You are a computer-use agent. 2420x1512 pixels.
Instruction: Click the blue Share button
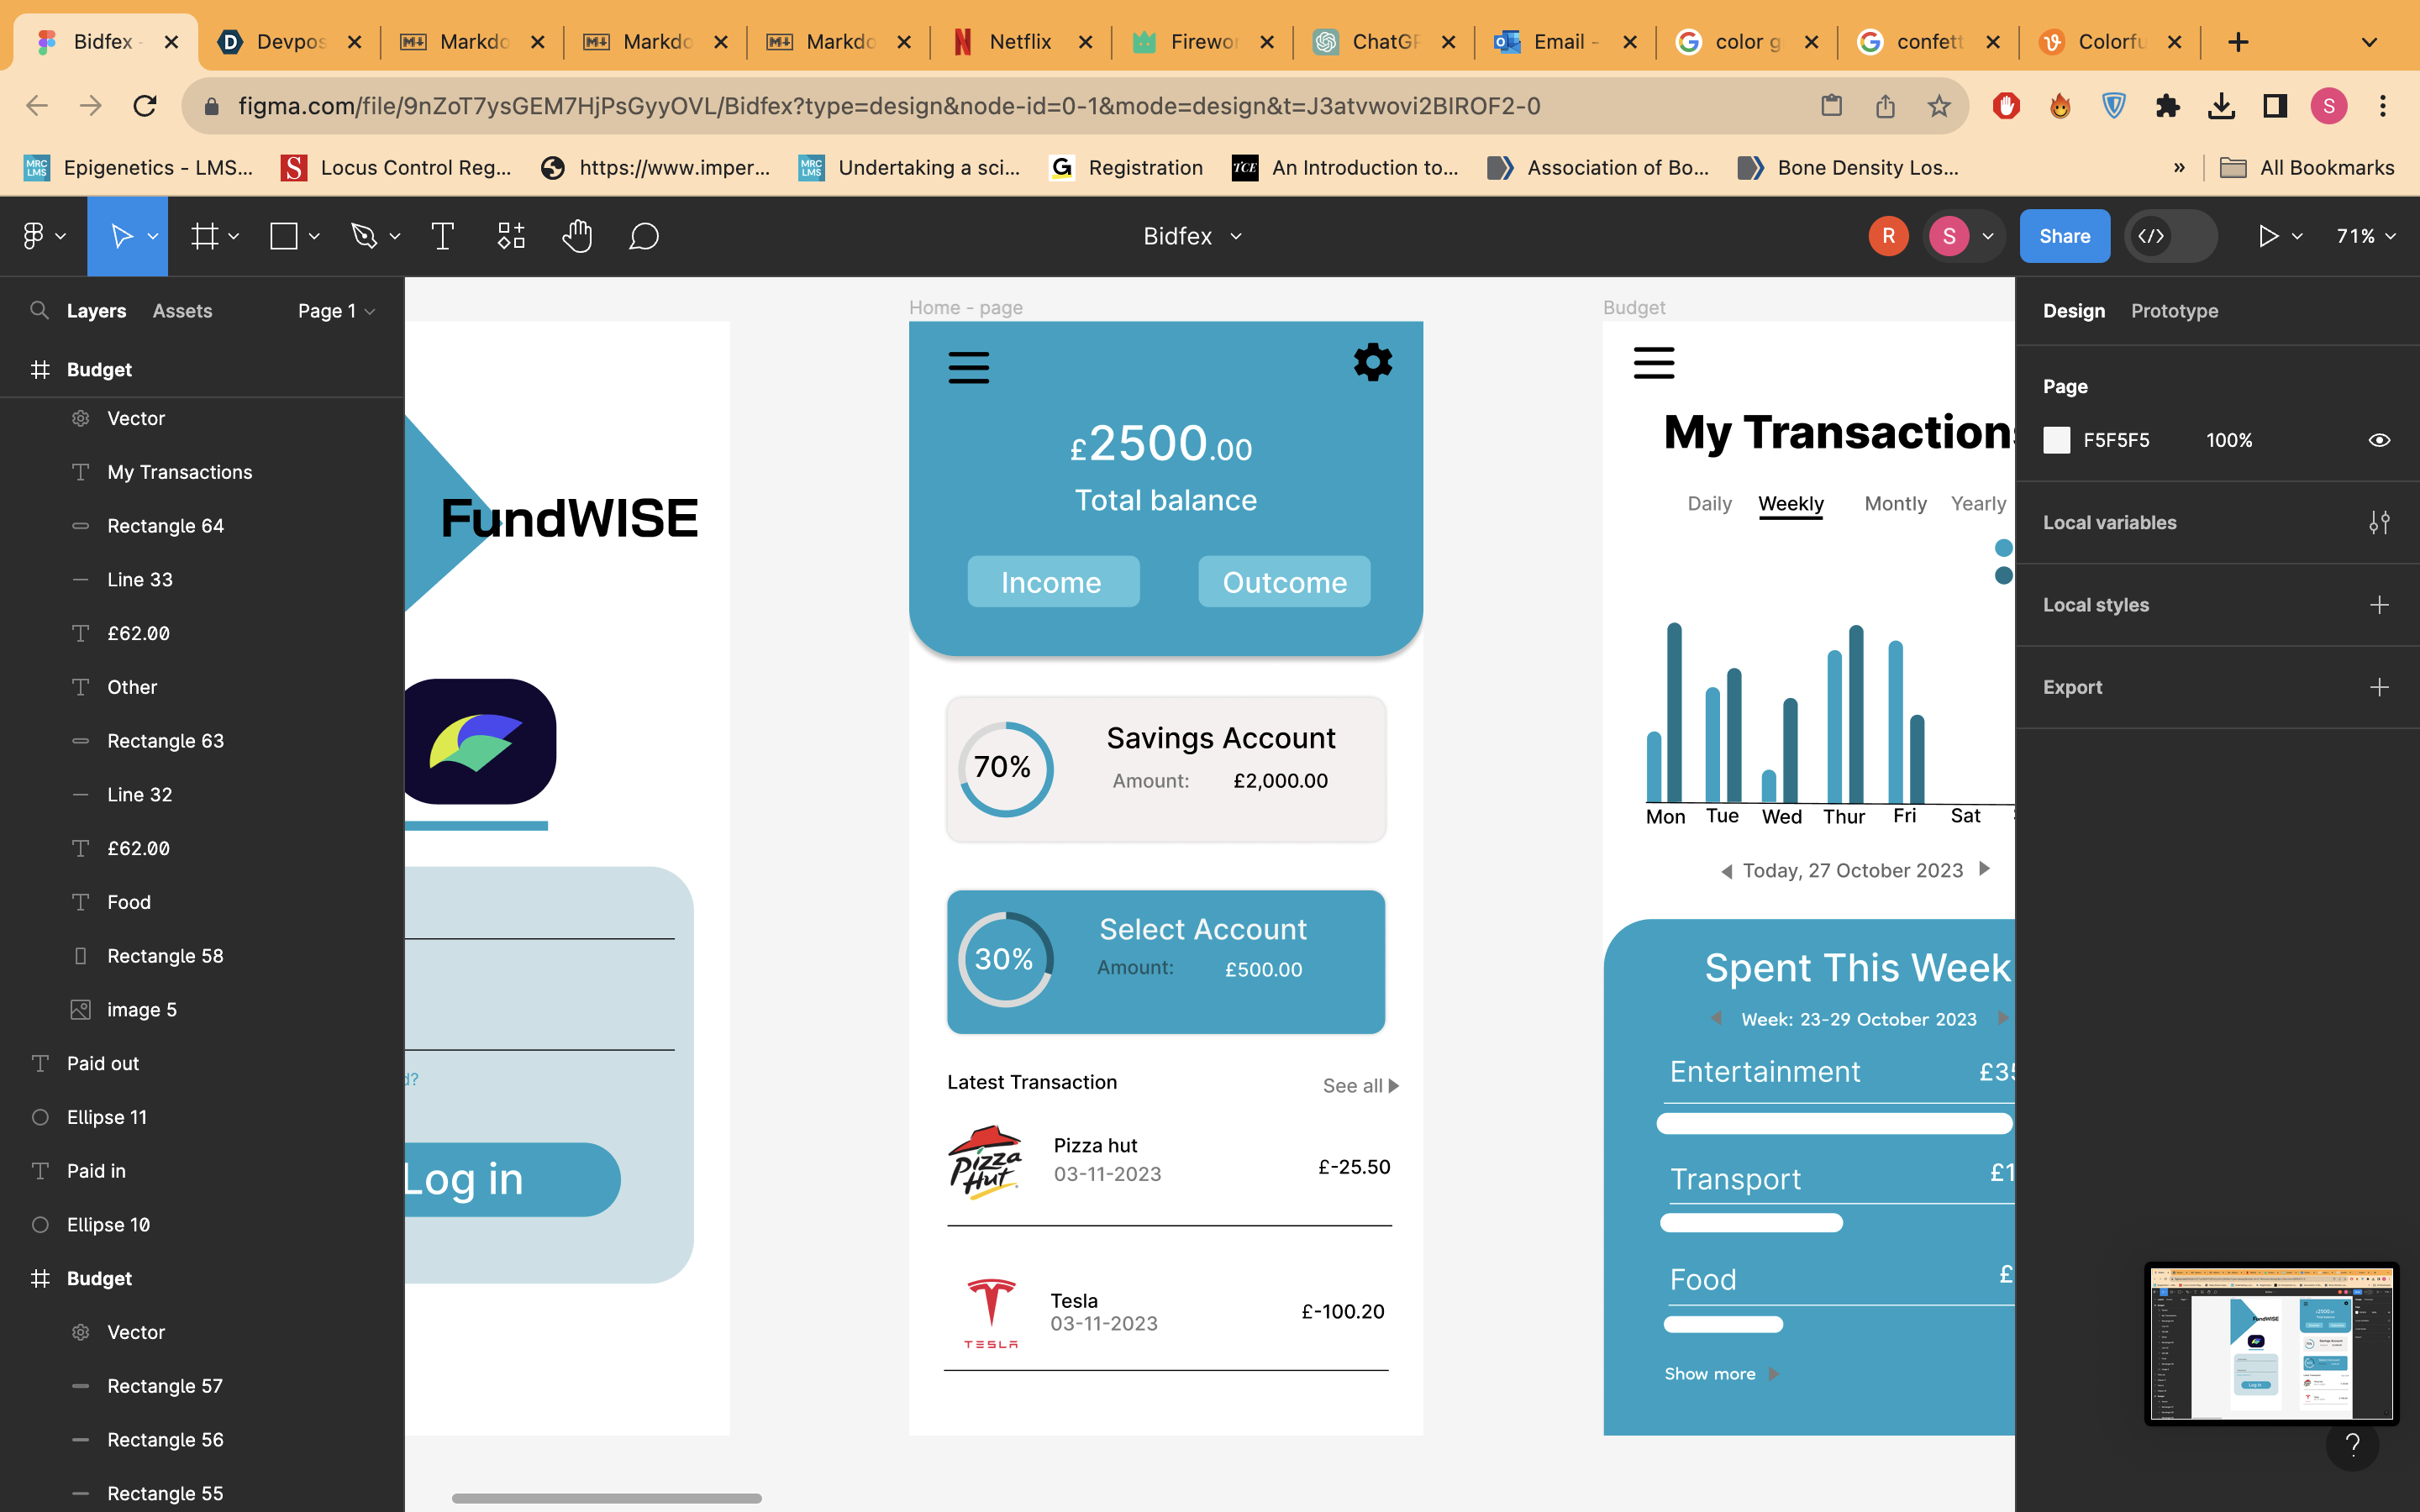point(2064,236)
